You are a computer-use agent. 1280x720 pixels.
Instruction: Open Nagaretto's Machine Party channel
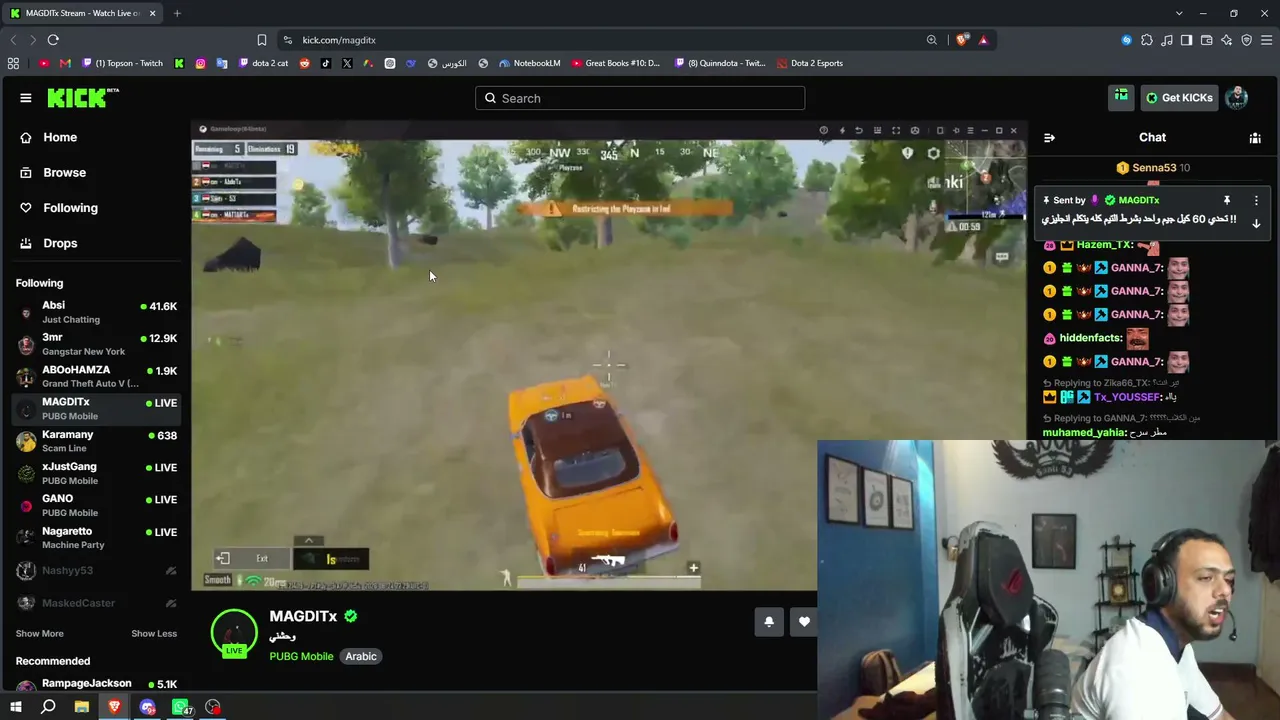point(96,538)
